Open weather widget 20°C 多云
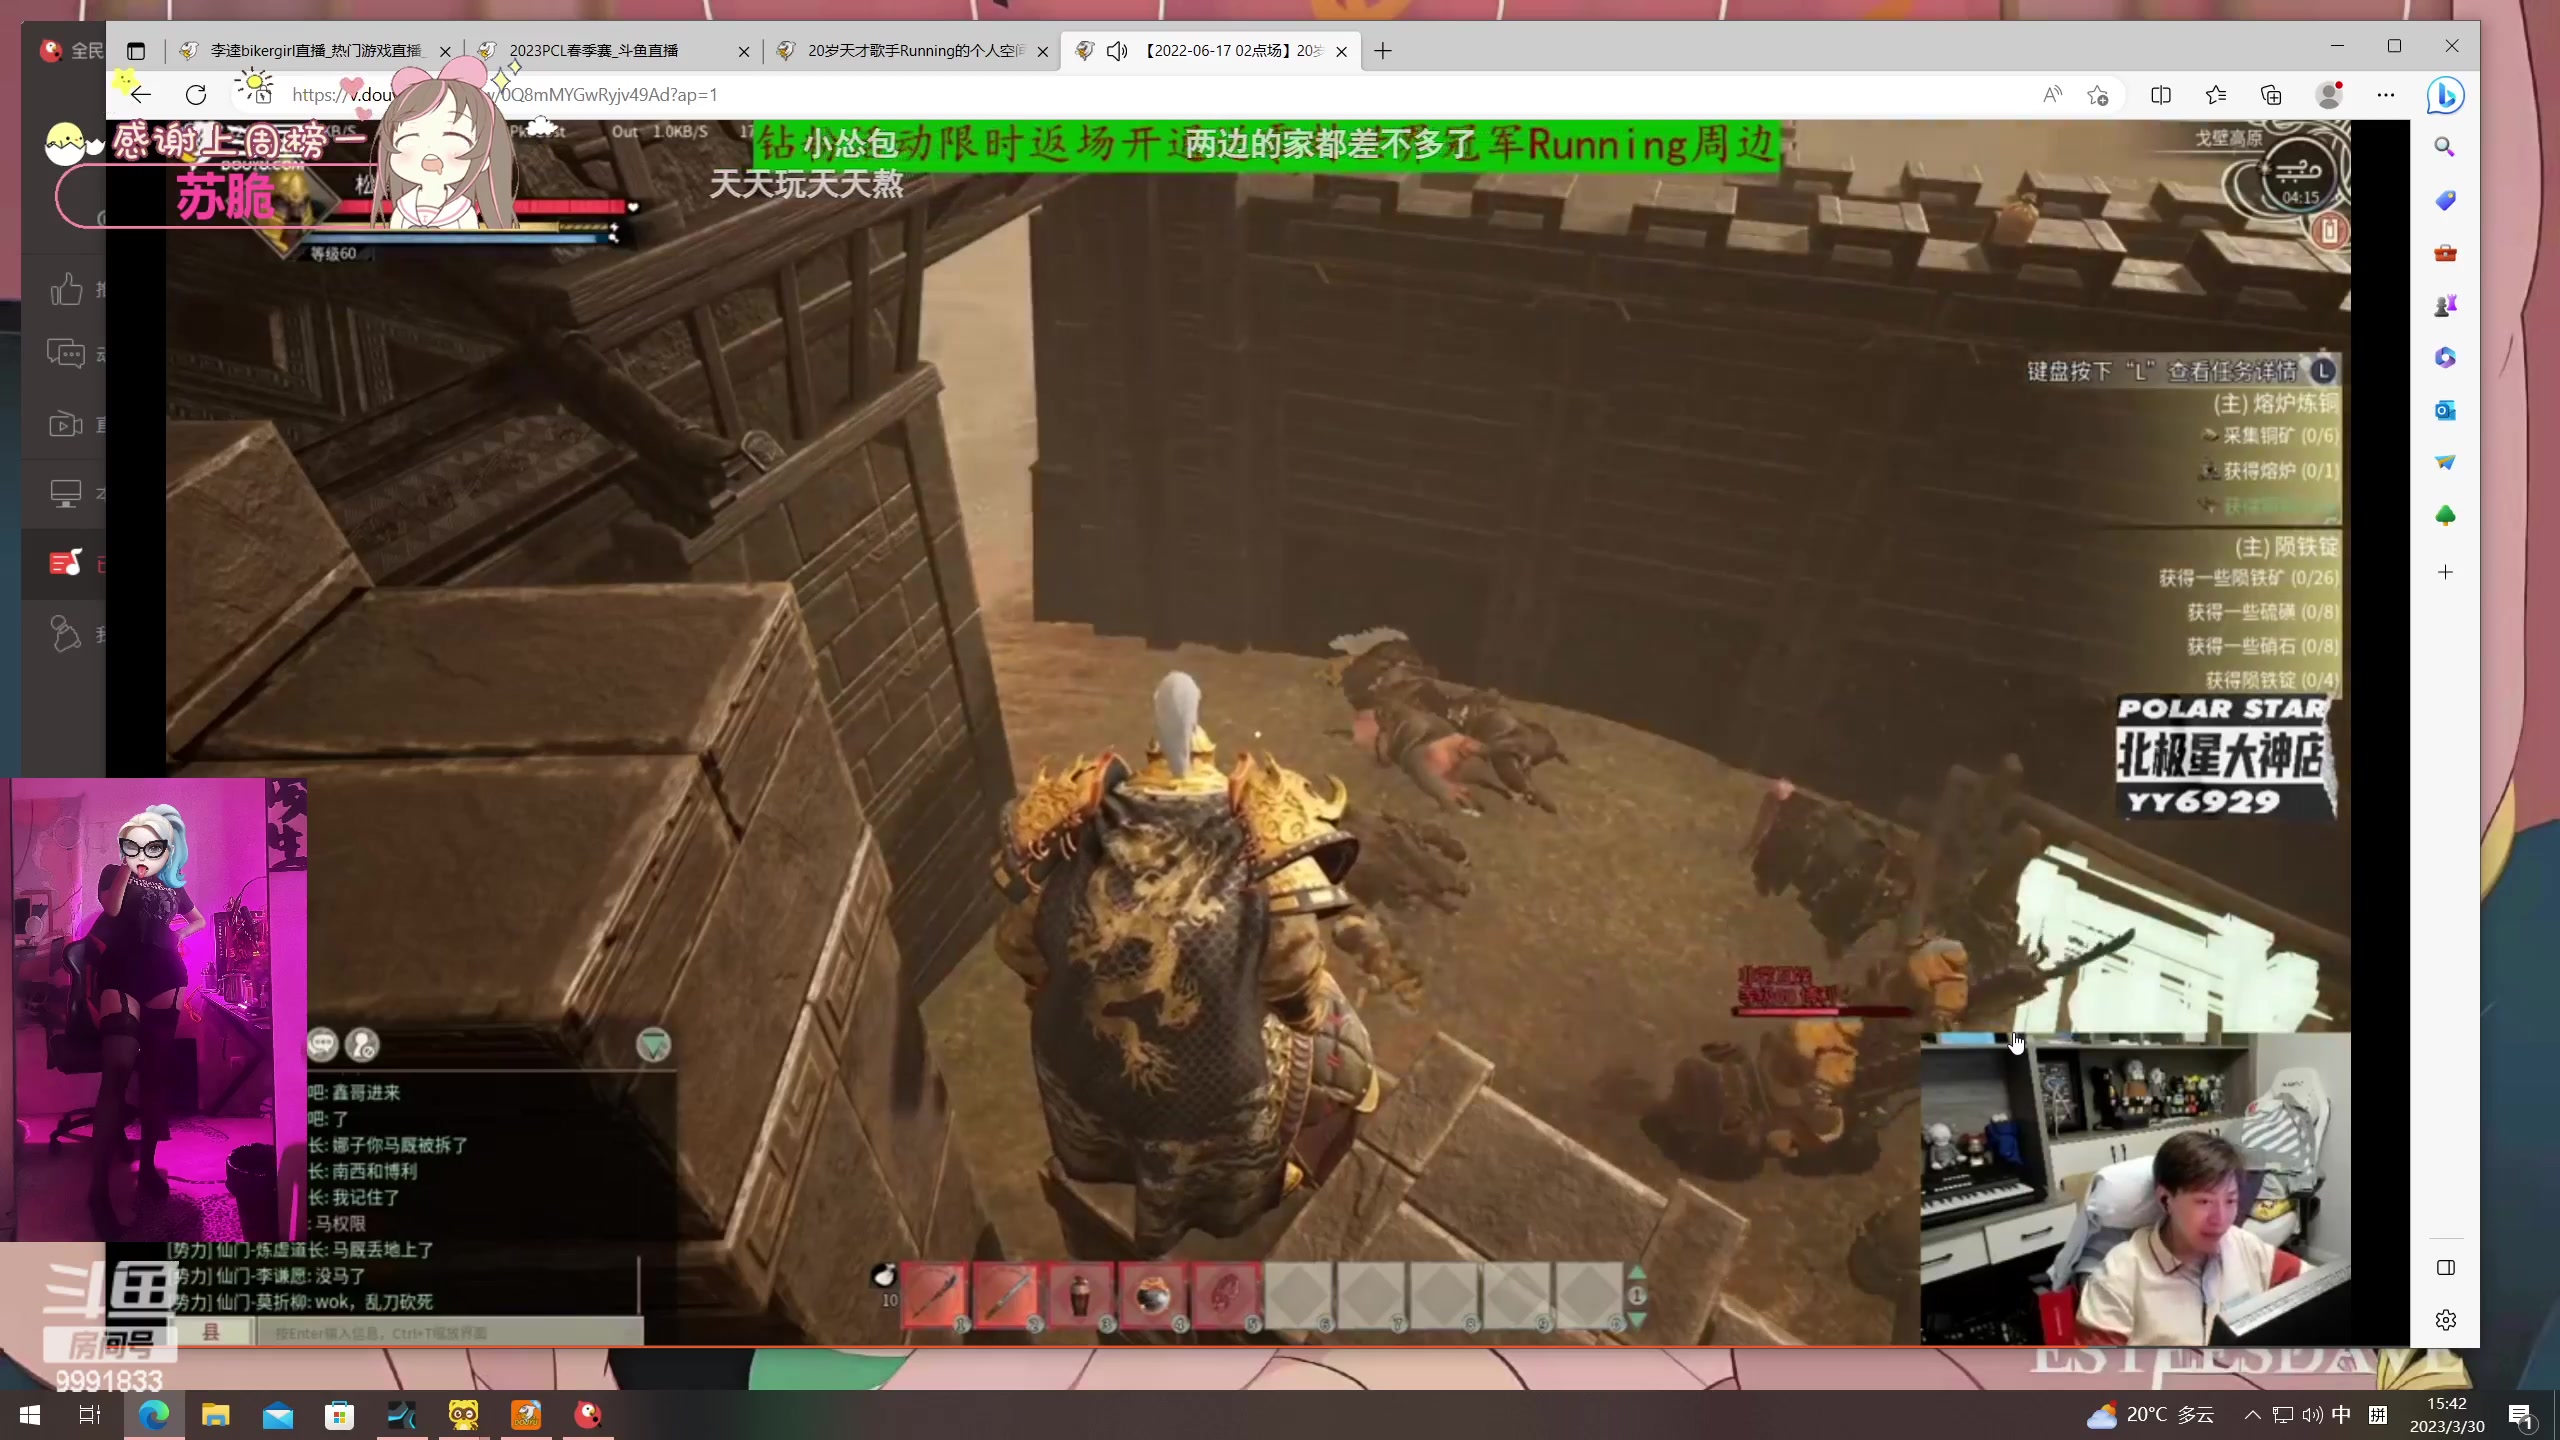 (2150, 1415)
